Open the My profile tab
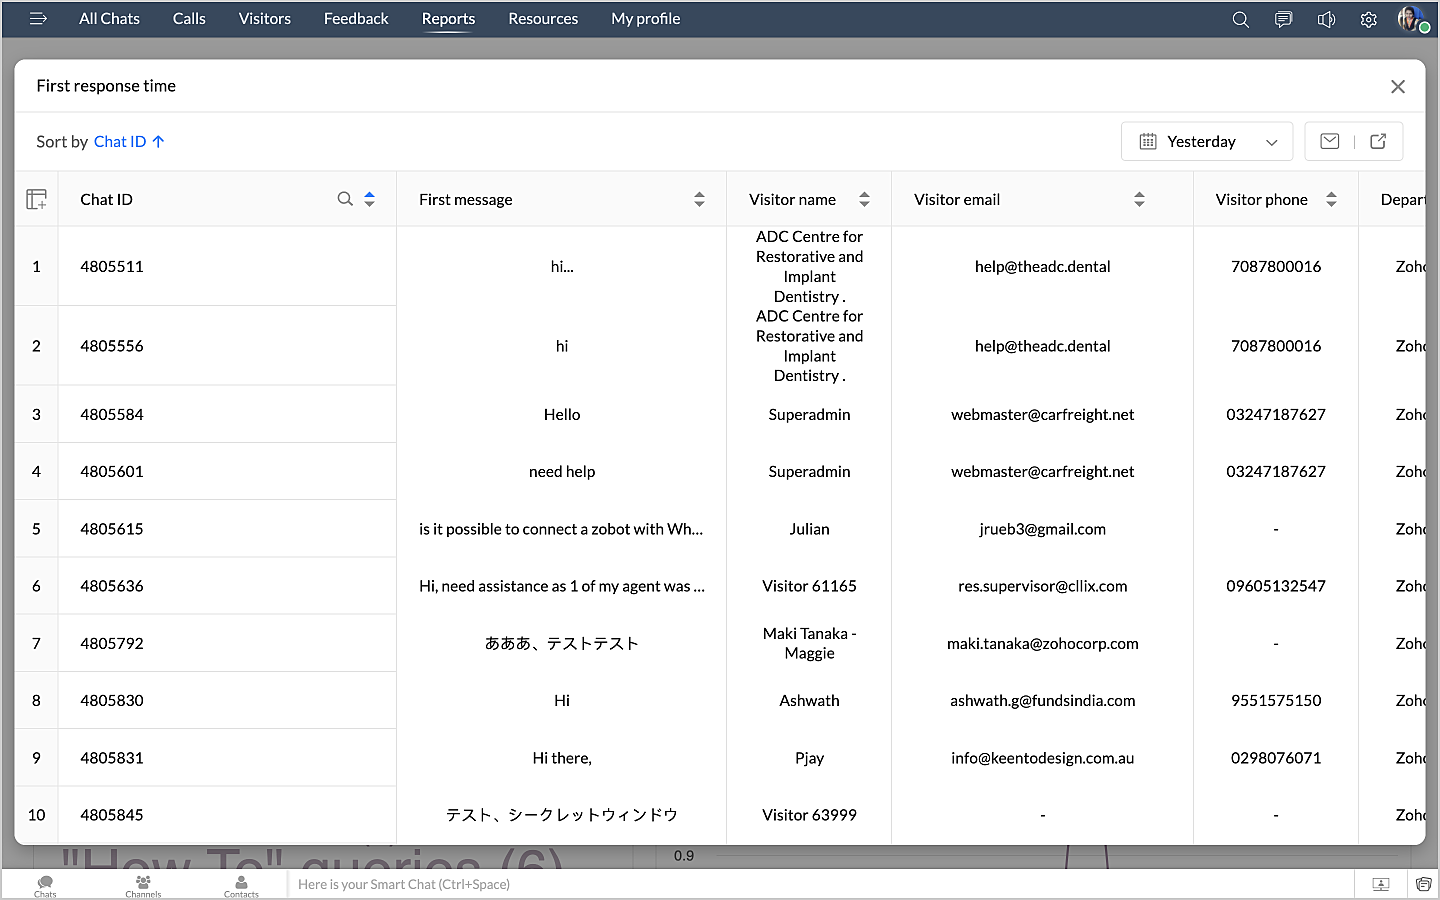The image size is (1440, 900). point(646,19)
